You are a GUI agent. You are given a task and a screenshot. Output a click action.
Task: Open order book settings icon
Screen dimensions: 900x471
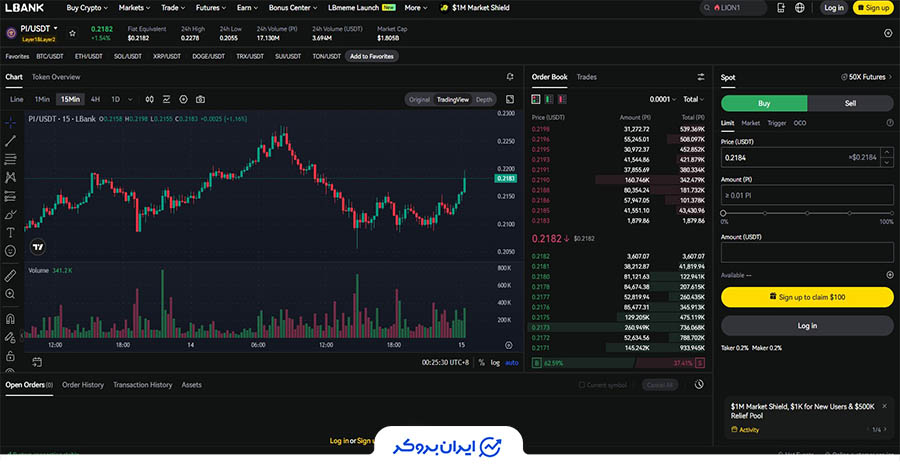[700, 76]
